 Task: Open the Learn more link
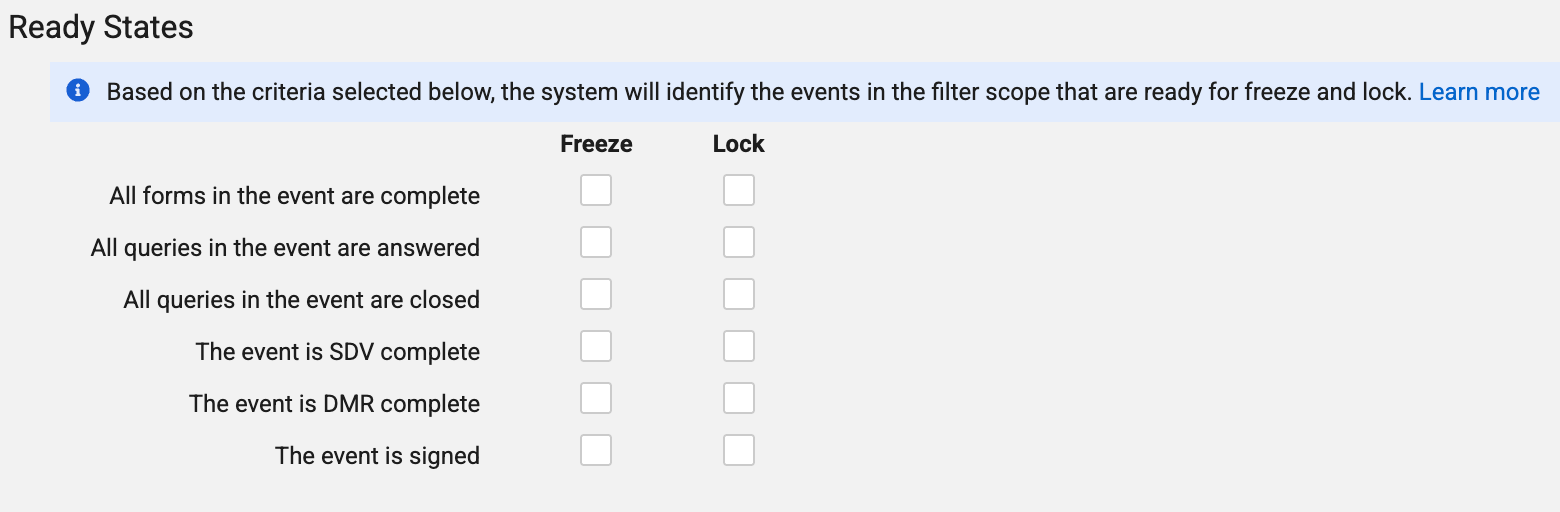point(1479,92)
